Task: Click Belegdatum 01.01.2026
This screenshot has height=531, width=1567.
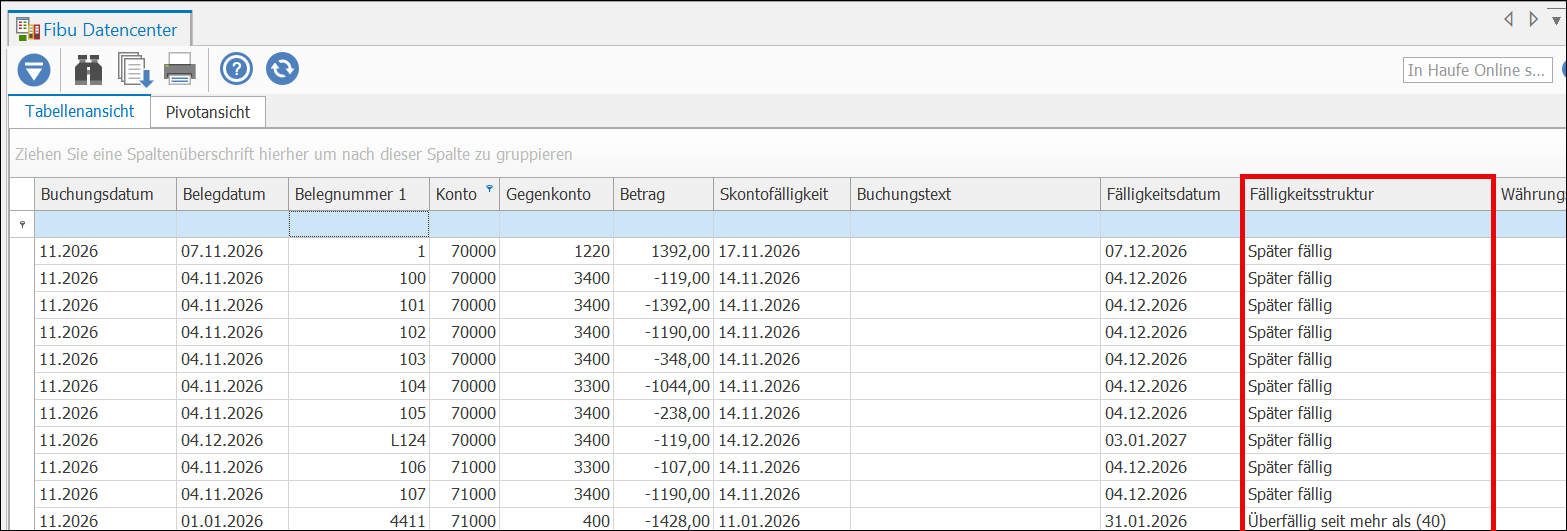Action: 232,520
